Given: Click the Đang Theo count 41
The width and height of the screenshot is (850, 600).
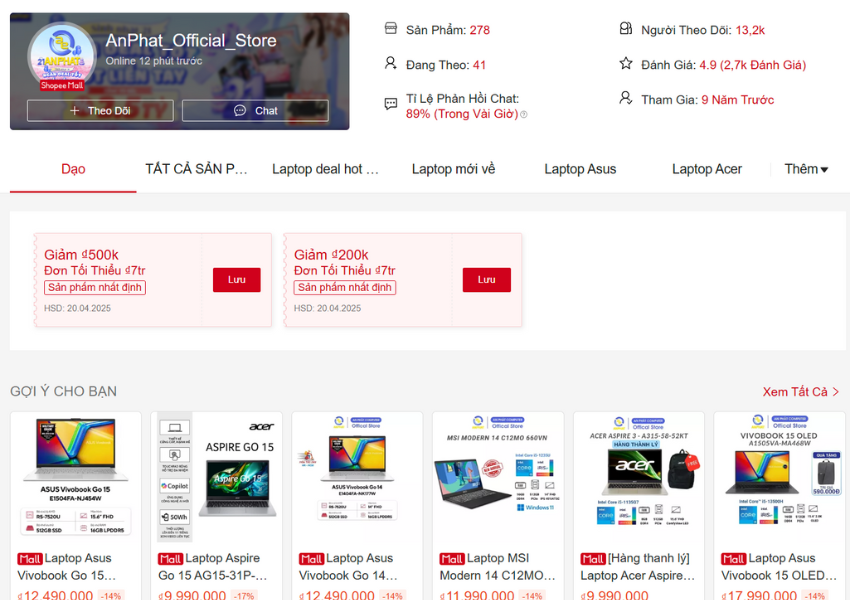Looking at the screenshot, I should click(x=479, y=65).
